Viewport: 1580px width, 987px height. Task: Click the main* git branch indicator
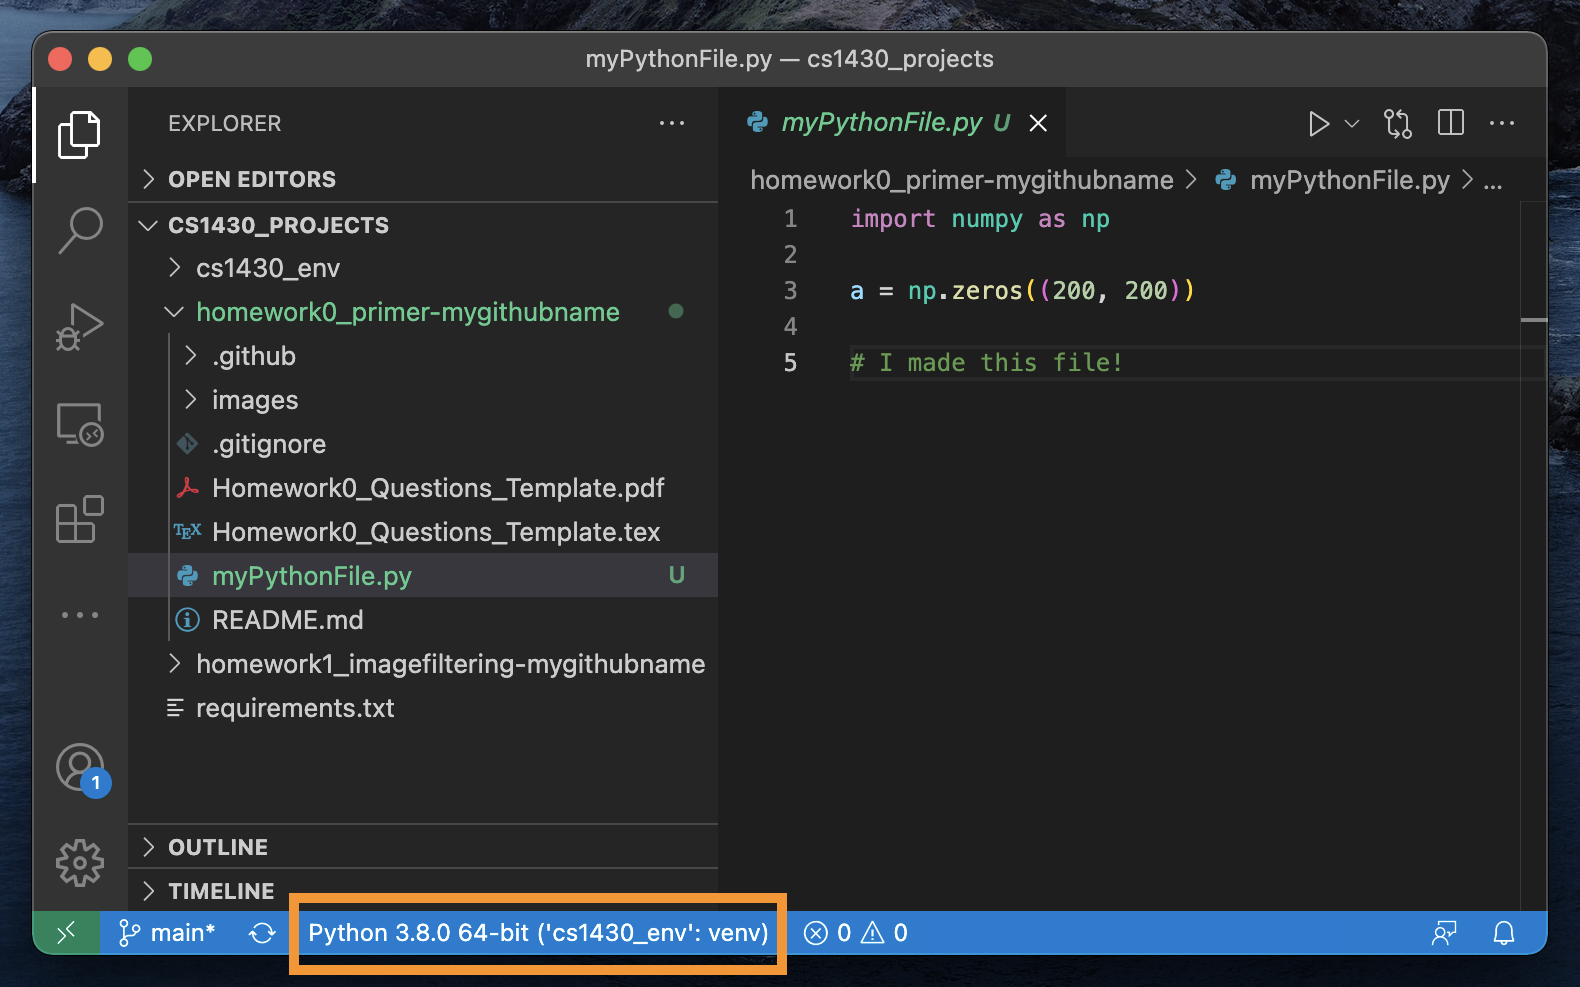168,933
